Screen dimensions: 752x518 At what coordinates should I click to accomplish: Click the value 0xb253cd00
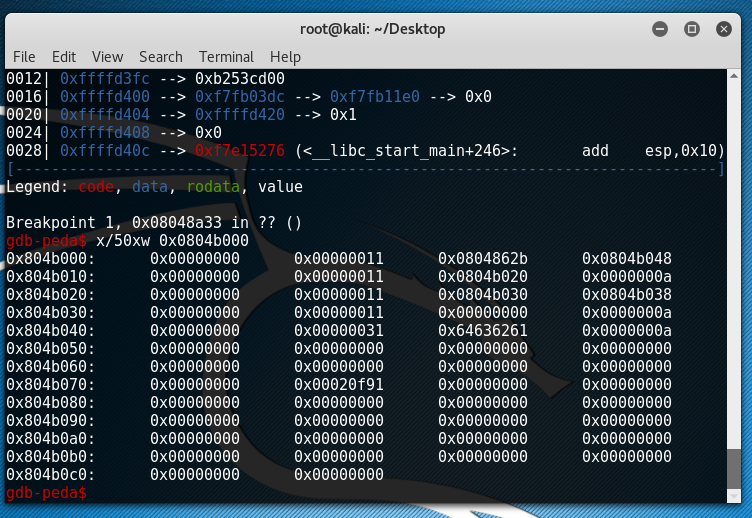pyautogui.click(x=240, y=79)
